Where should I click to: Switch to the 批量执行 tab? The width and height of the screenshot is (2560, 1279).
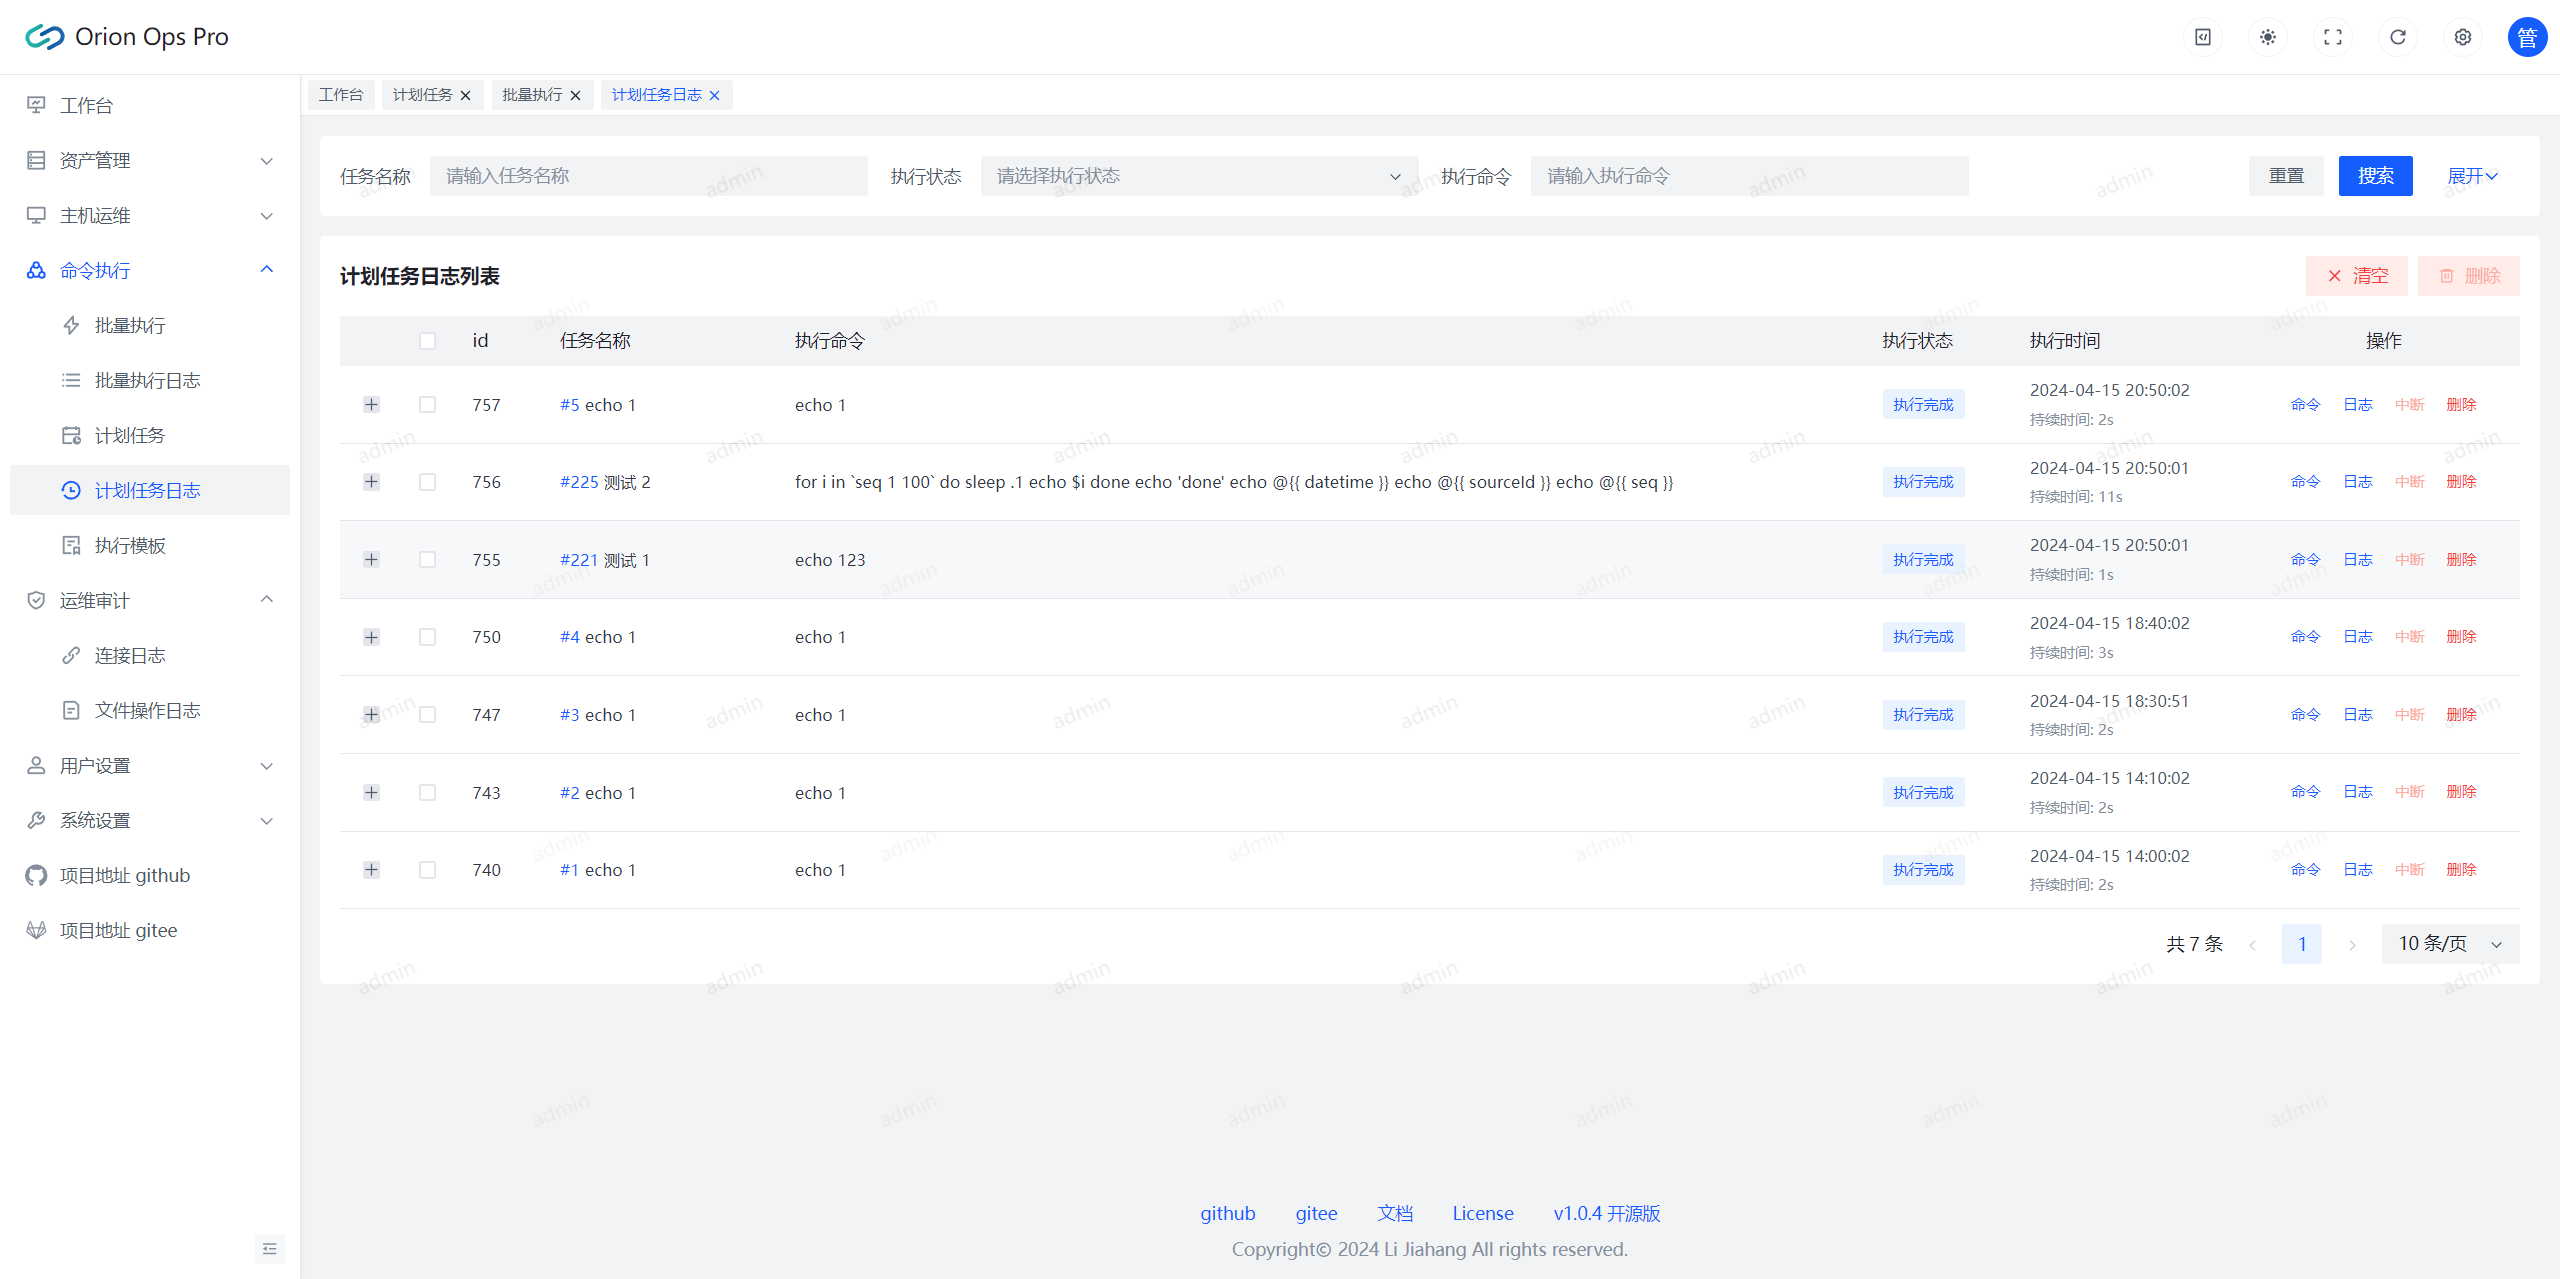[x=532, y=95]
